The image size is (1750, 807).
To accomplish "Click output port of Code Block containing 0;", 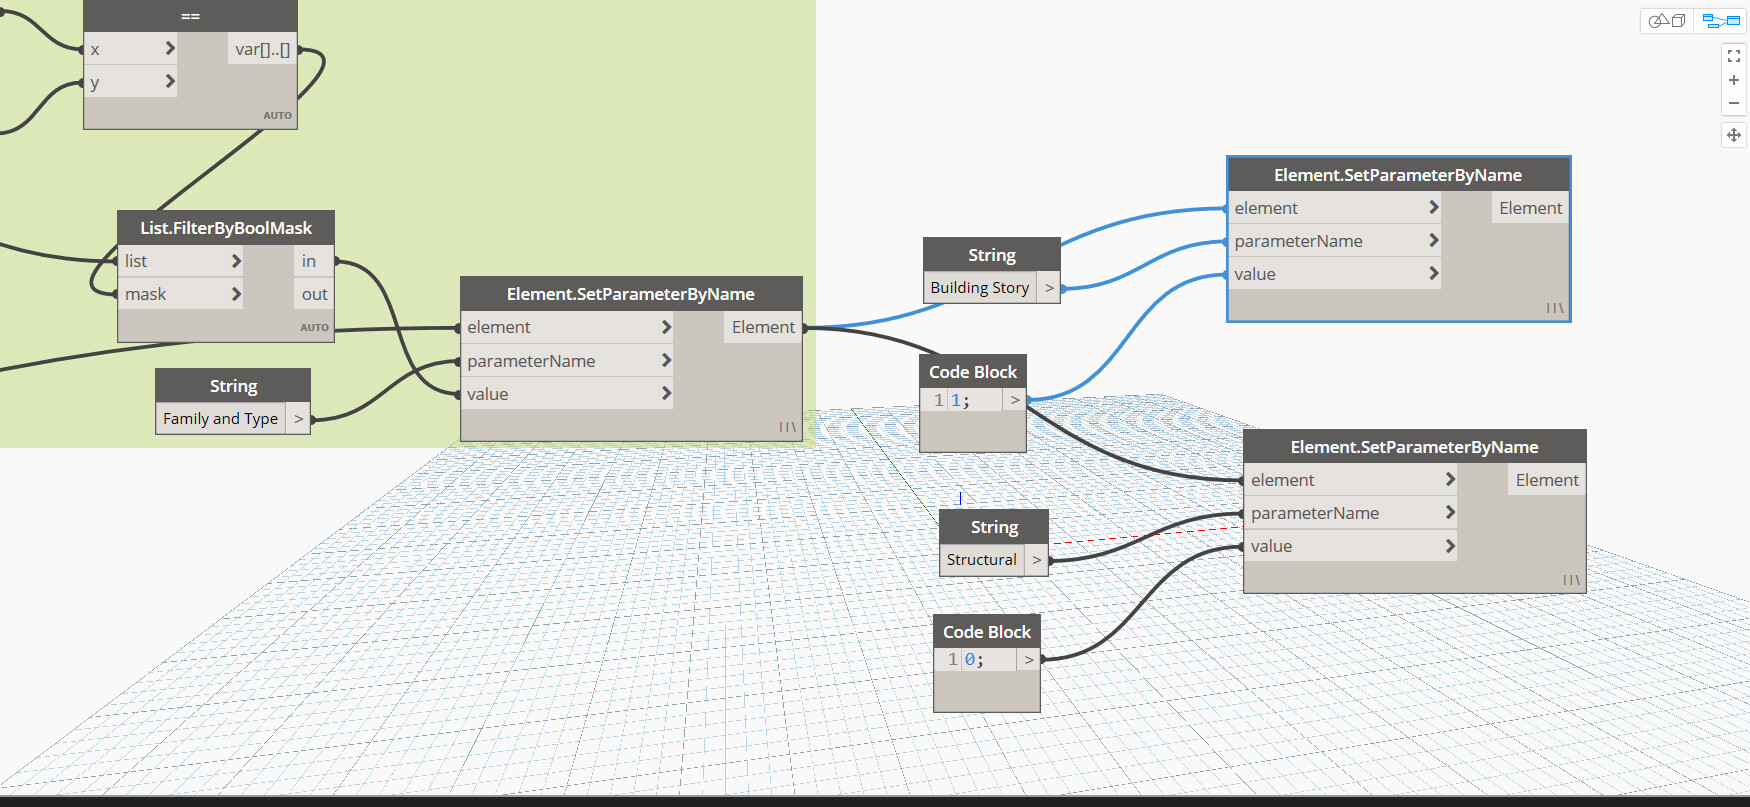I will pyautogui.click(x=1028, y=660).
